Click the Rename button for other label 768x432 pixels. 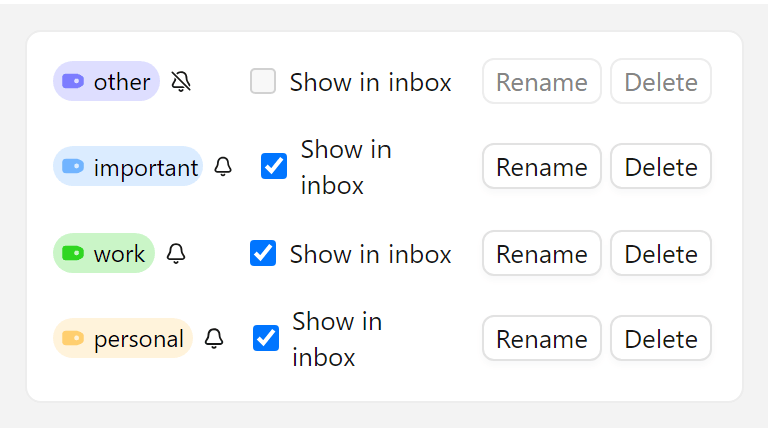542,82
